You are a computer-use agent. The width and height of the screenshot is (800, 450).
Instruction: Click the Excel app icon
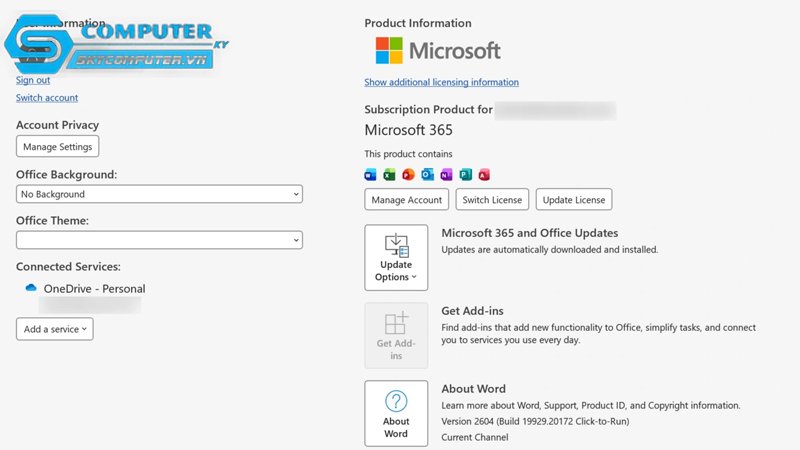click(389, 174)
